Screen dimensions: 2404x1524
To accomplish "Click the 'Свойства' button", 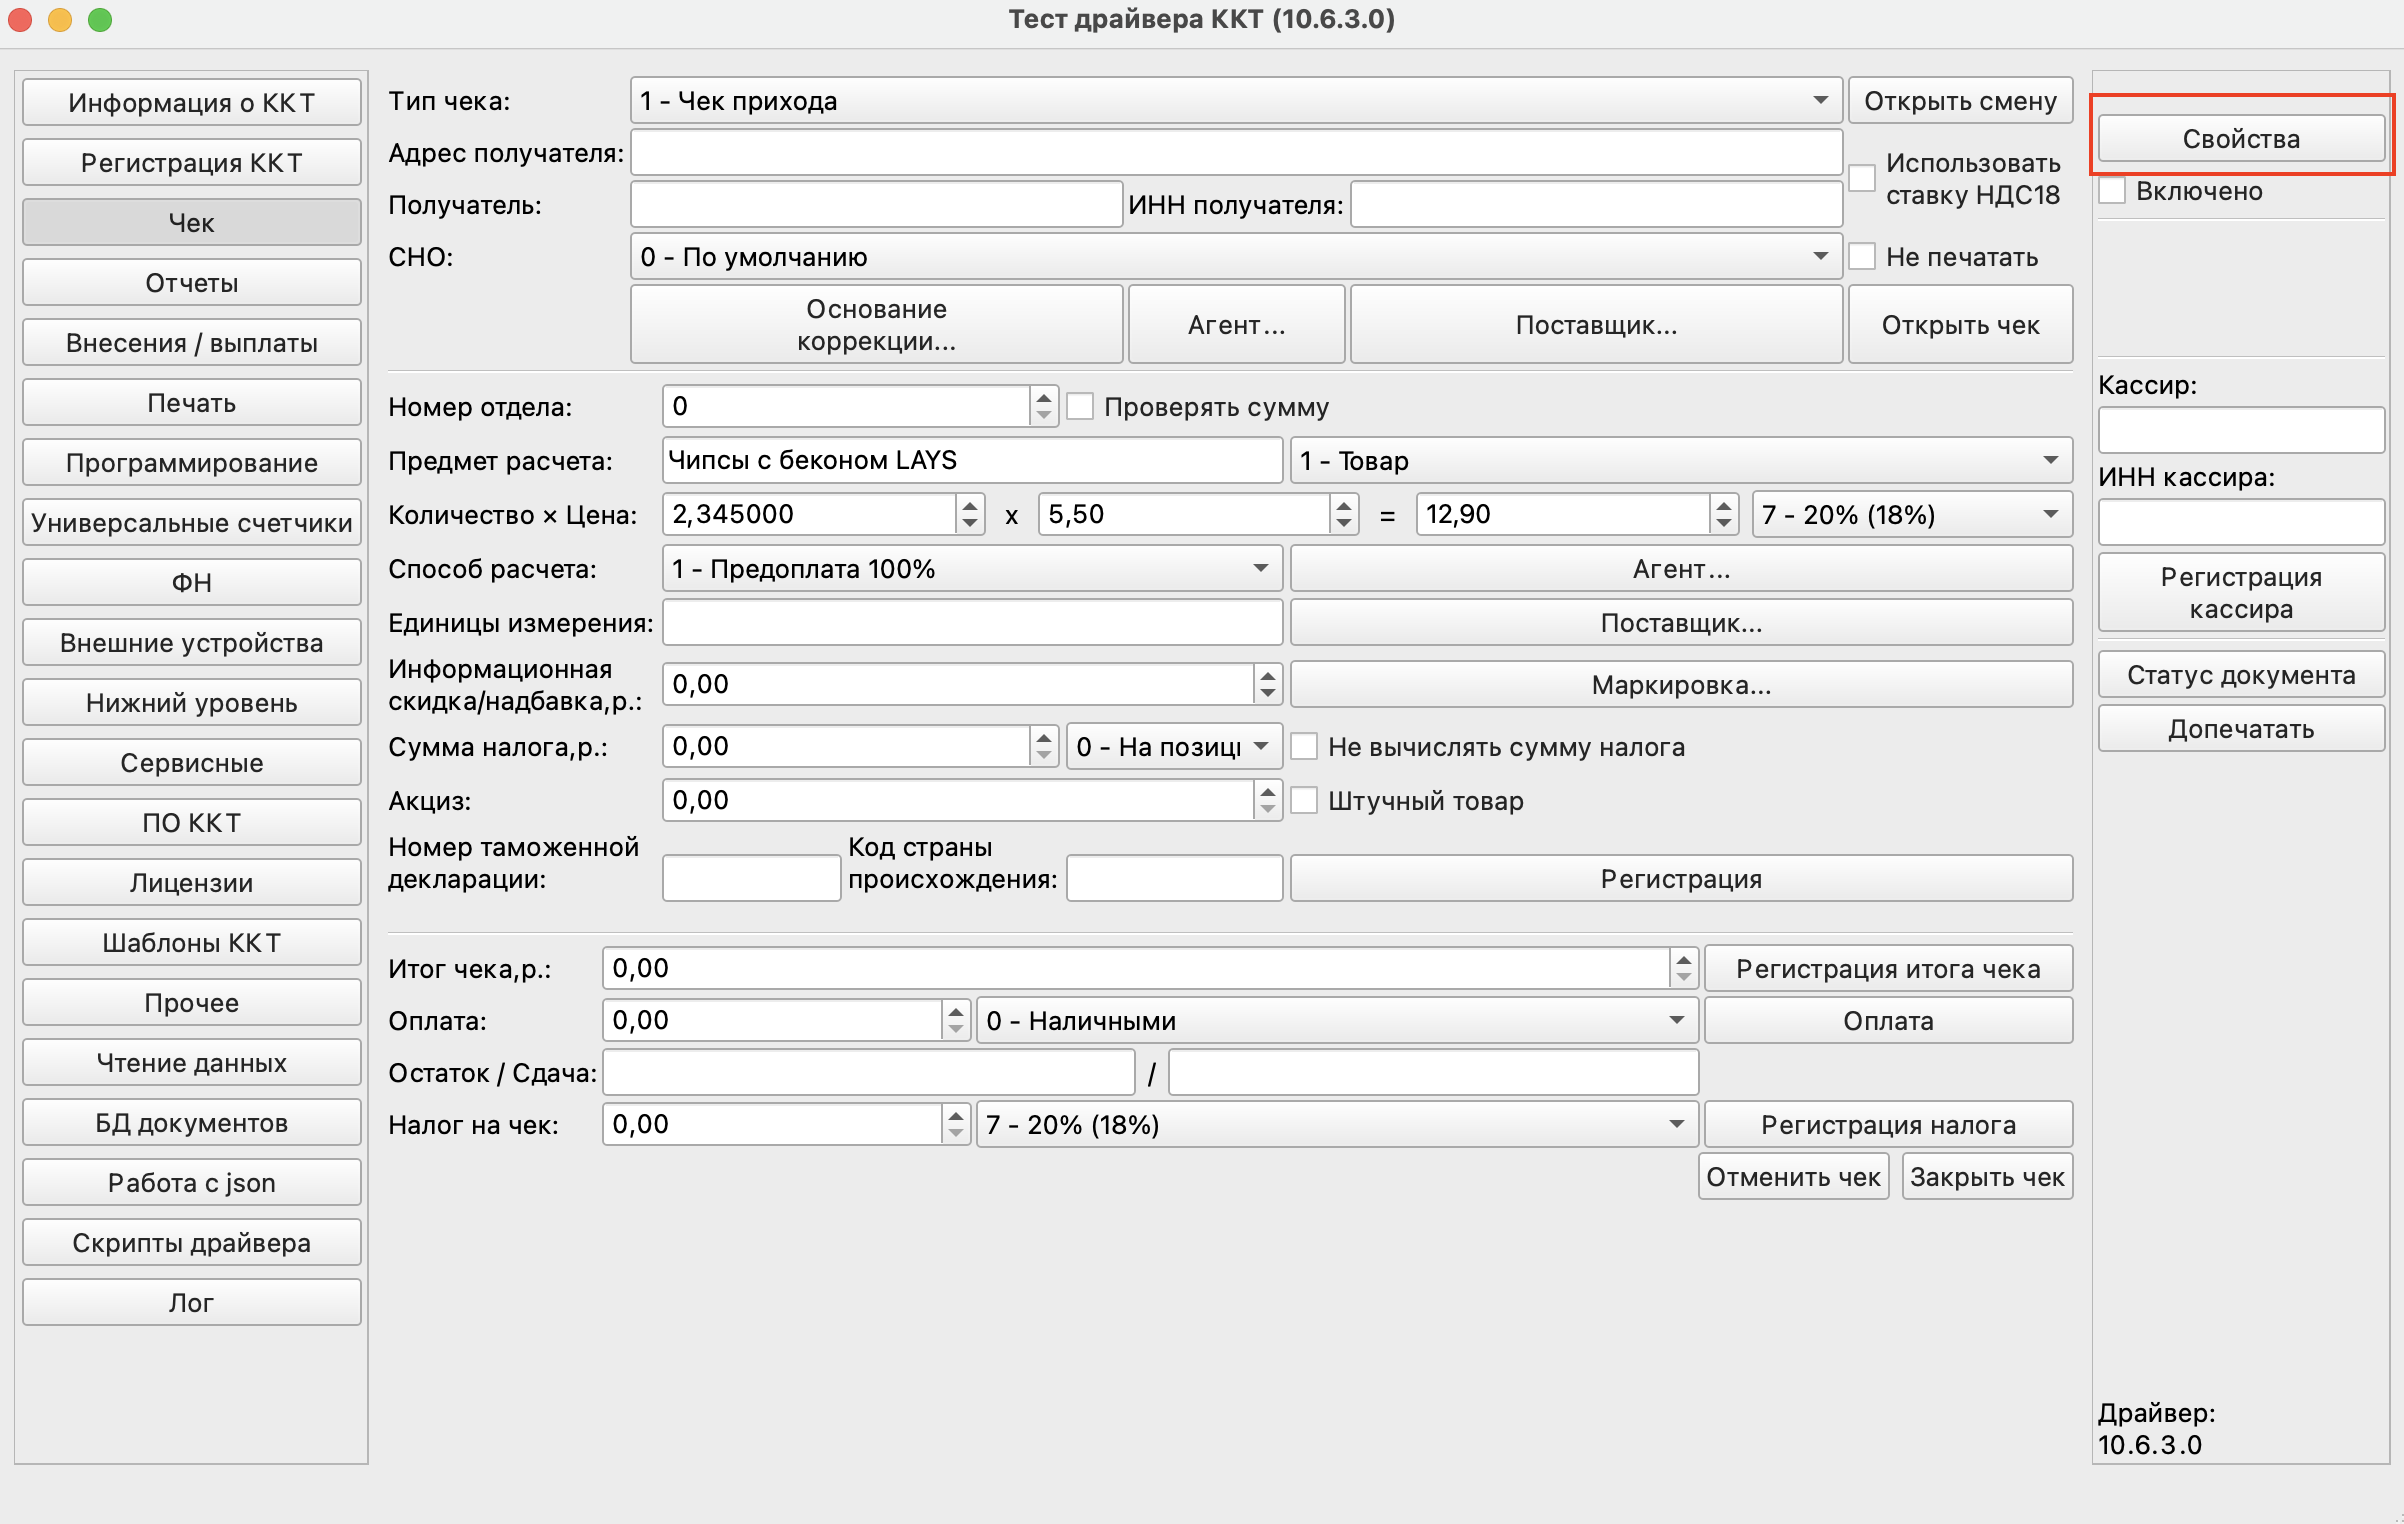I will (2240, 139).
